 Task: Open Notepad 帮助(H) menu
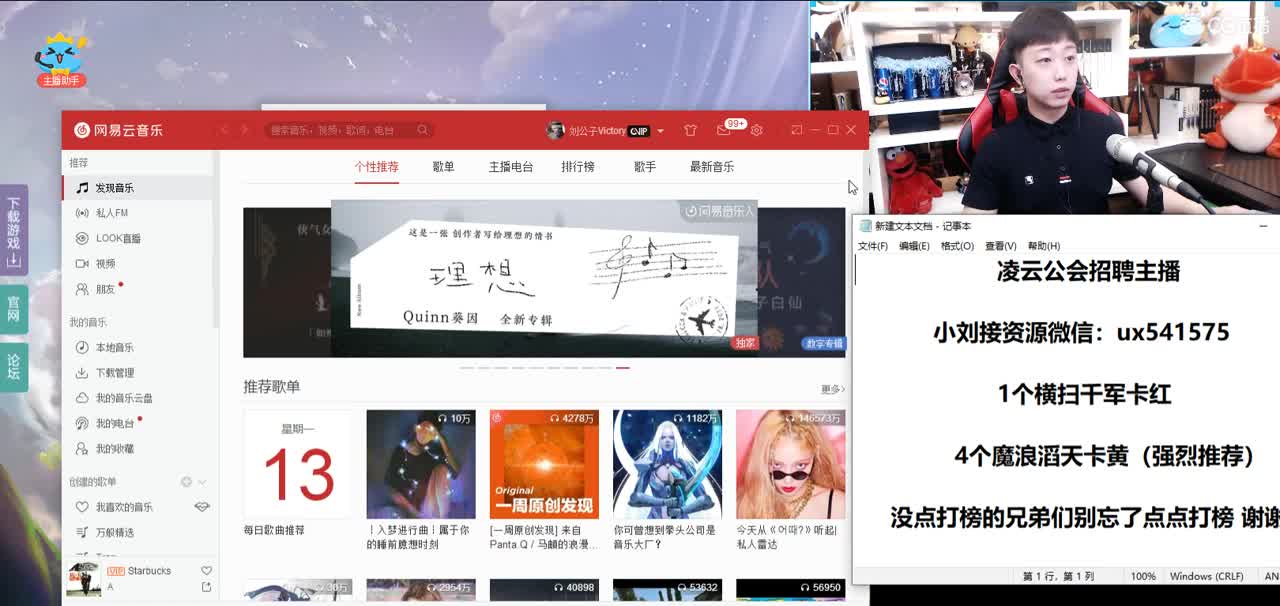(x=1044, y=246)
